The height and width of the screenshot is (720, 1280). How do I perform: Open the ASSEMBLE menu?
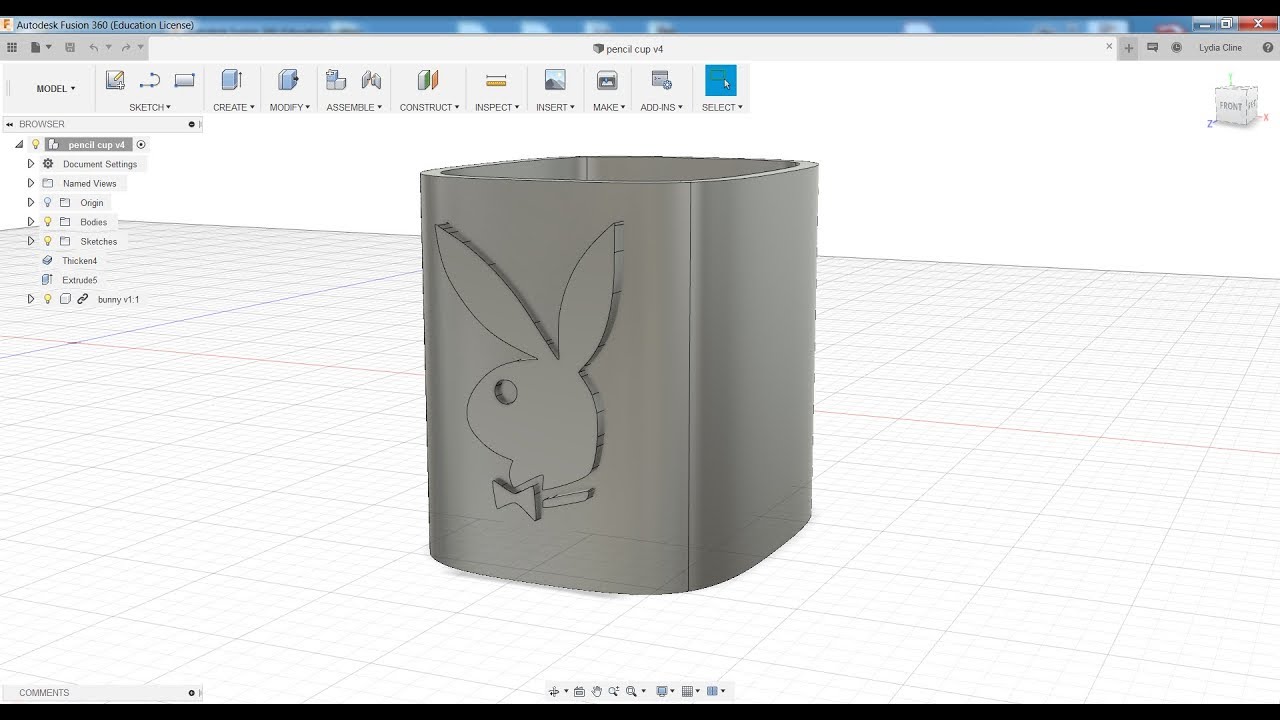click(354, 107)
